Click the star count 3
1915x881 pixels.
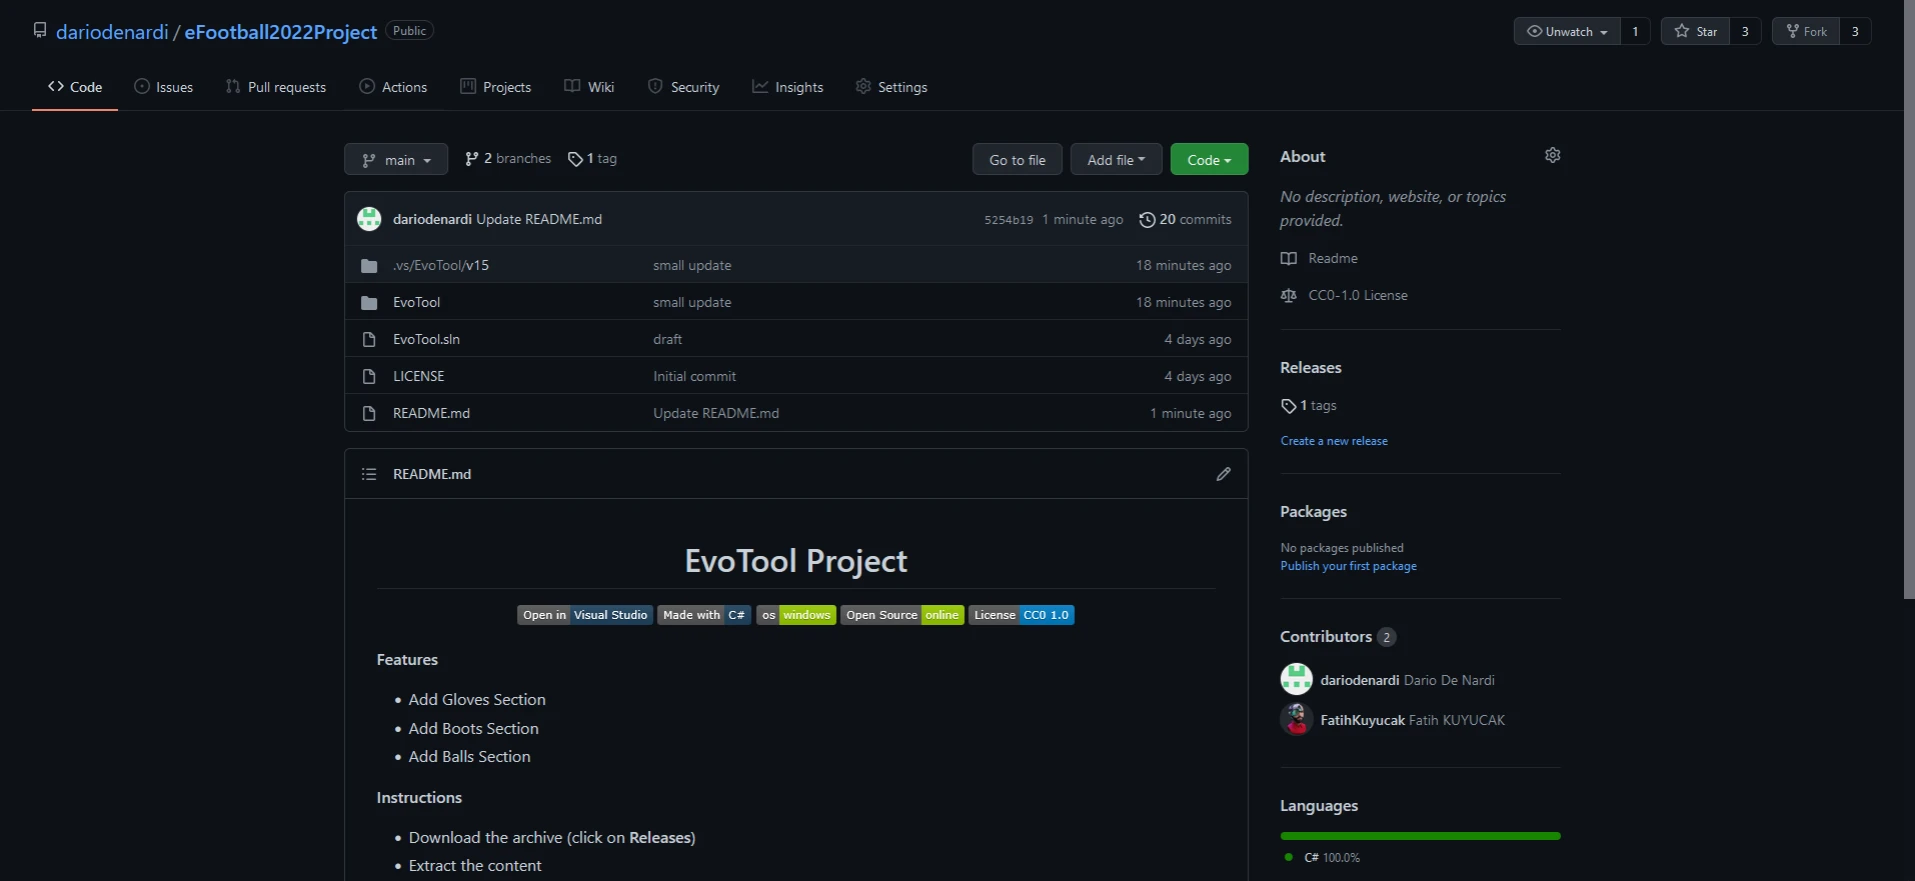point(1745,31)
